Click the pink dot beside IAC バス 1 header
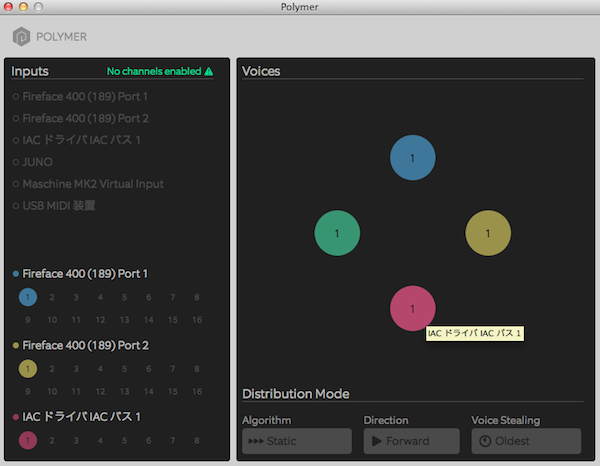Image resolution: width=600 pixels, height=466 pixels. (16, 417)
